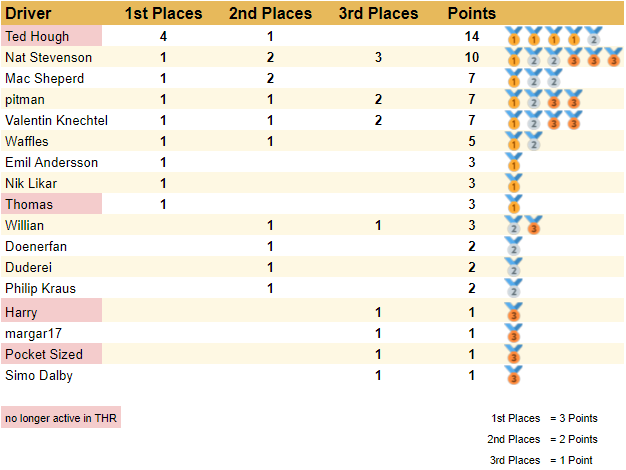626x470 pixels.
Task: Click the gold medal in Mac Sheperd's row
Action: pos(514,80)
